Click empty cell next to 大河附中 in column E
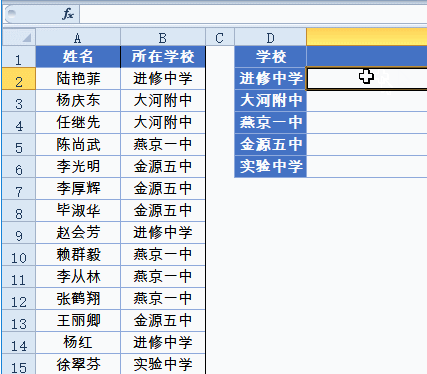 [367, 101]
